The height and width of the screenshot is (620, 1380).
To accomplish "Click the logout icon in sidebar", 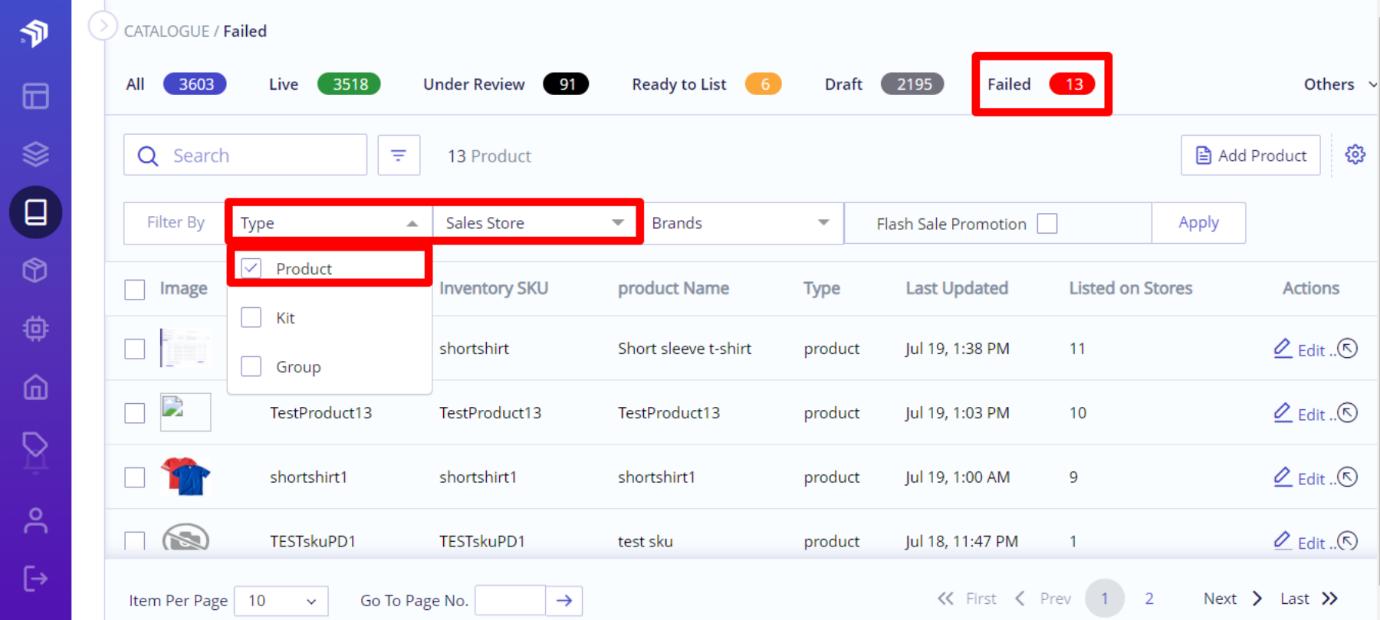I will click(36, 578).
